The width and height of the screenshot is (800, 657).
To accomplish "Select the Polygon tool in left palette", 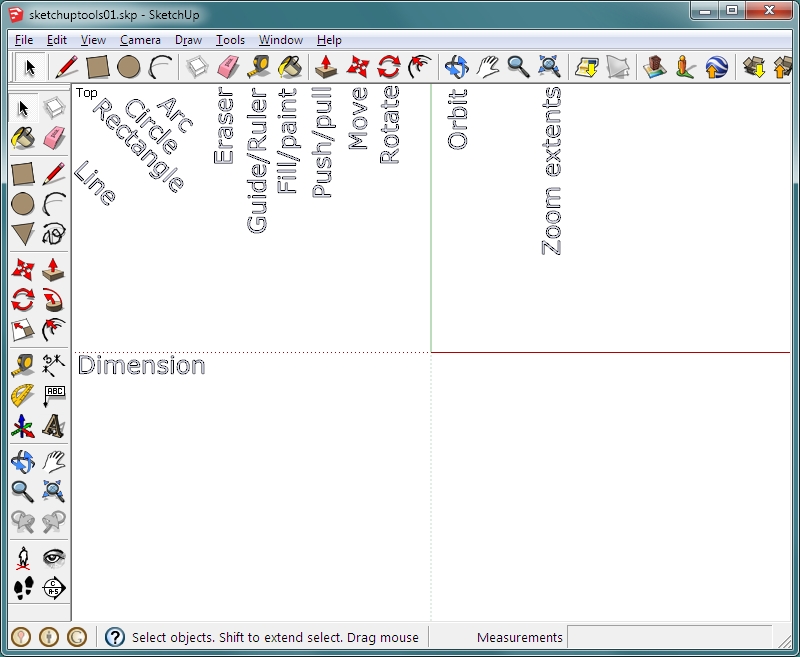I will pyautogui.click(x=23, y=234).
